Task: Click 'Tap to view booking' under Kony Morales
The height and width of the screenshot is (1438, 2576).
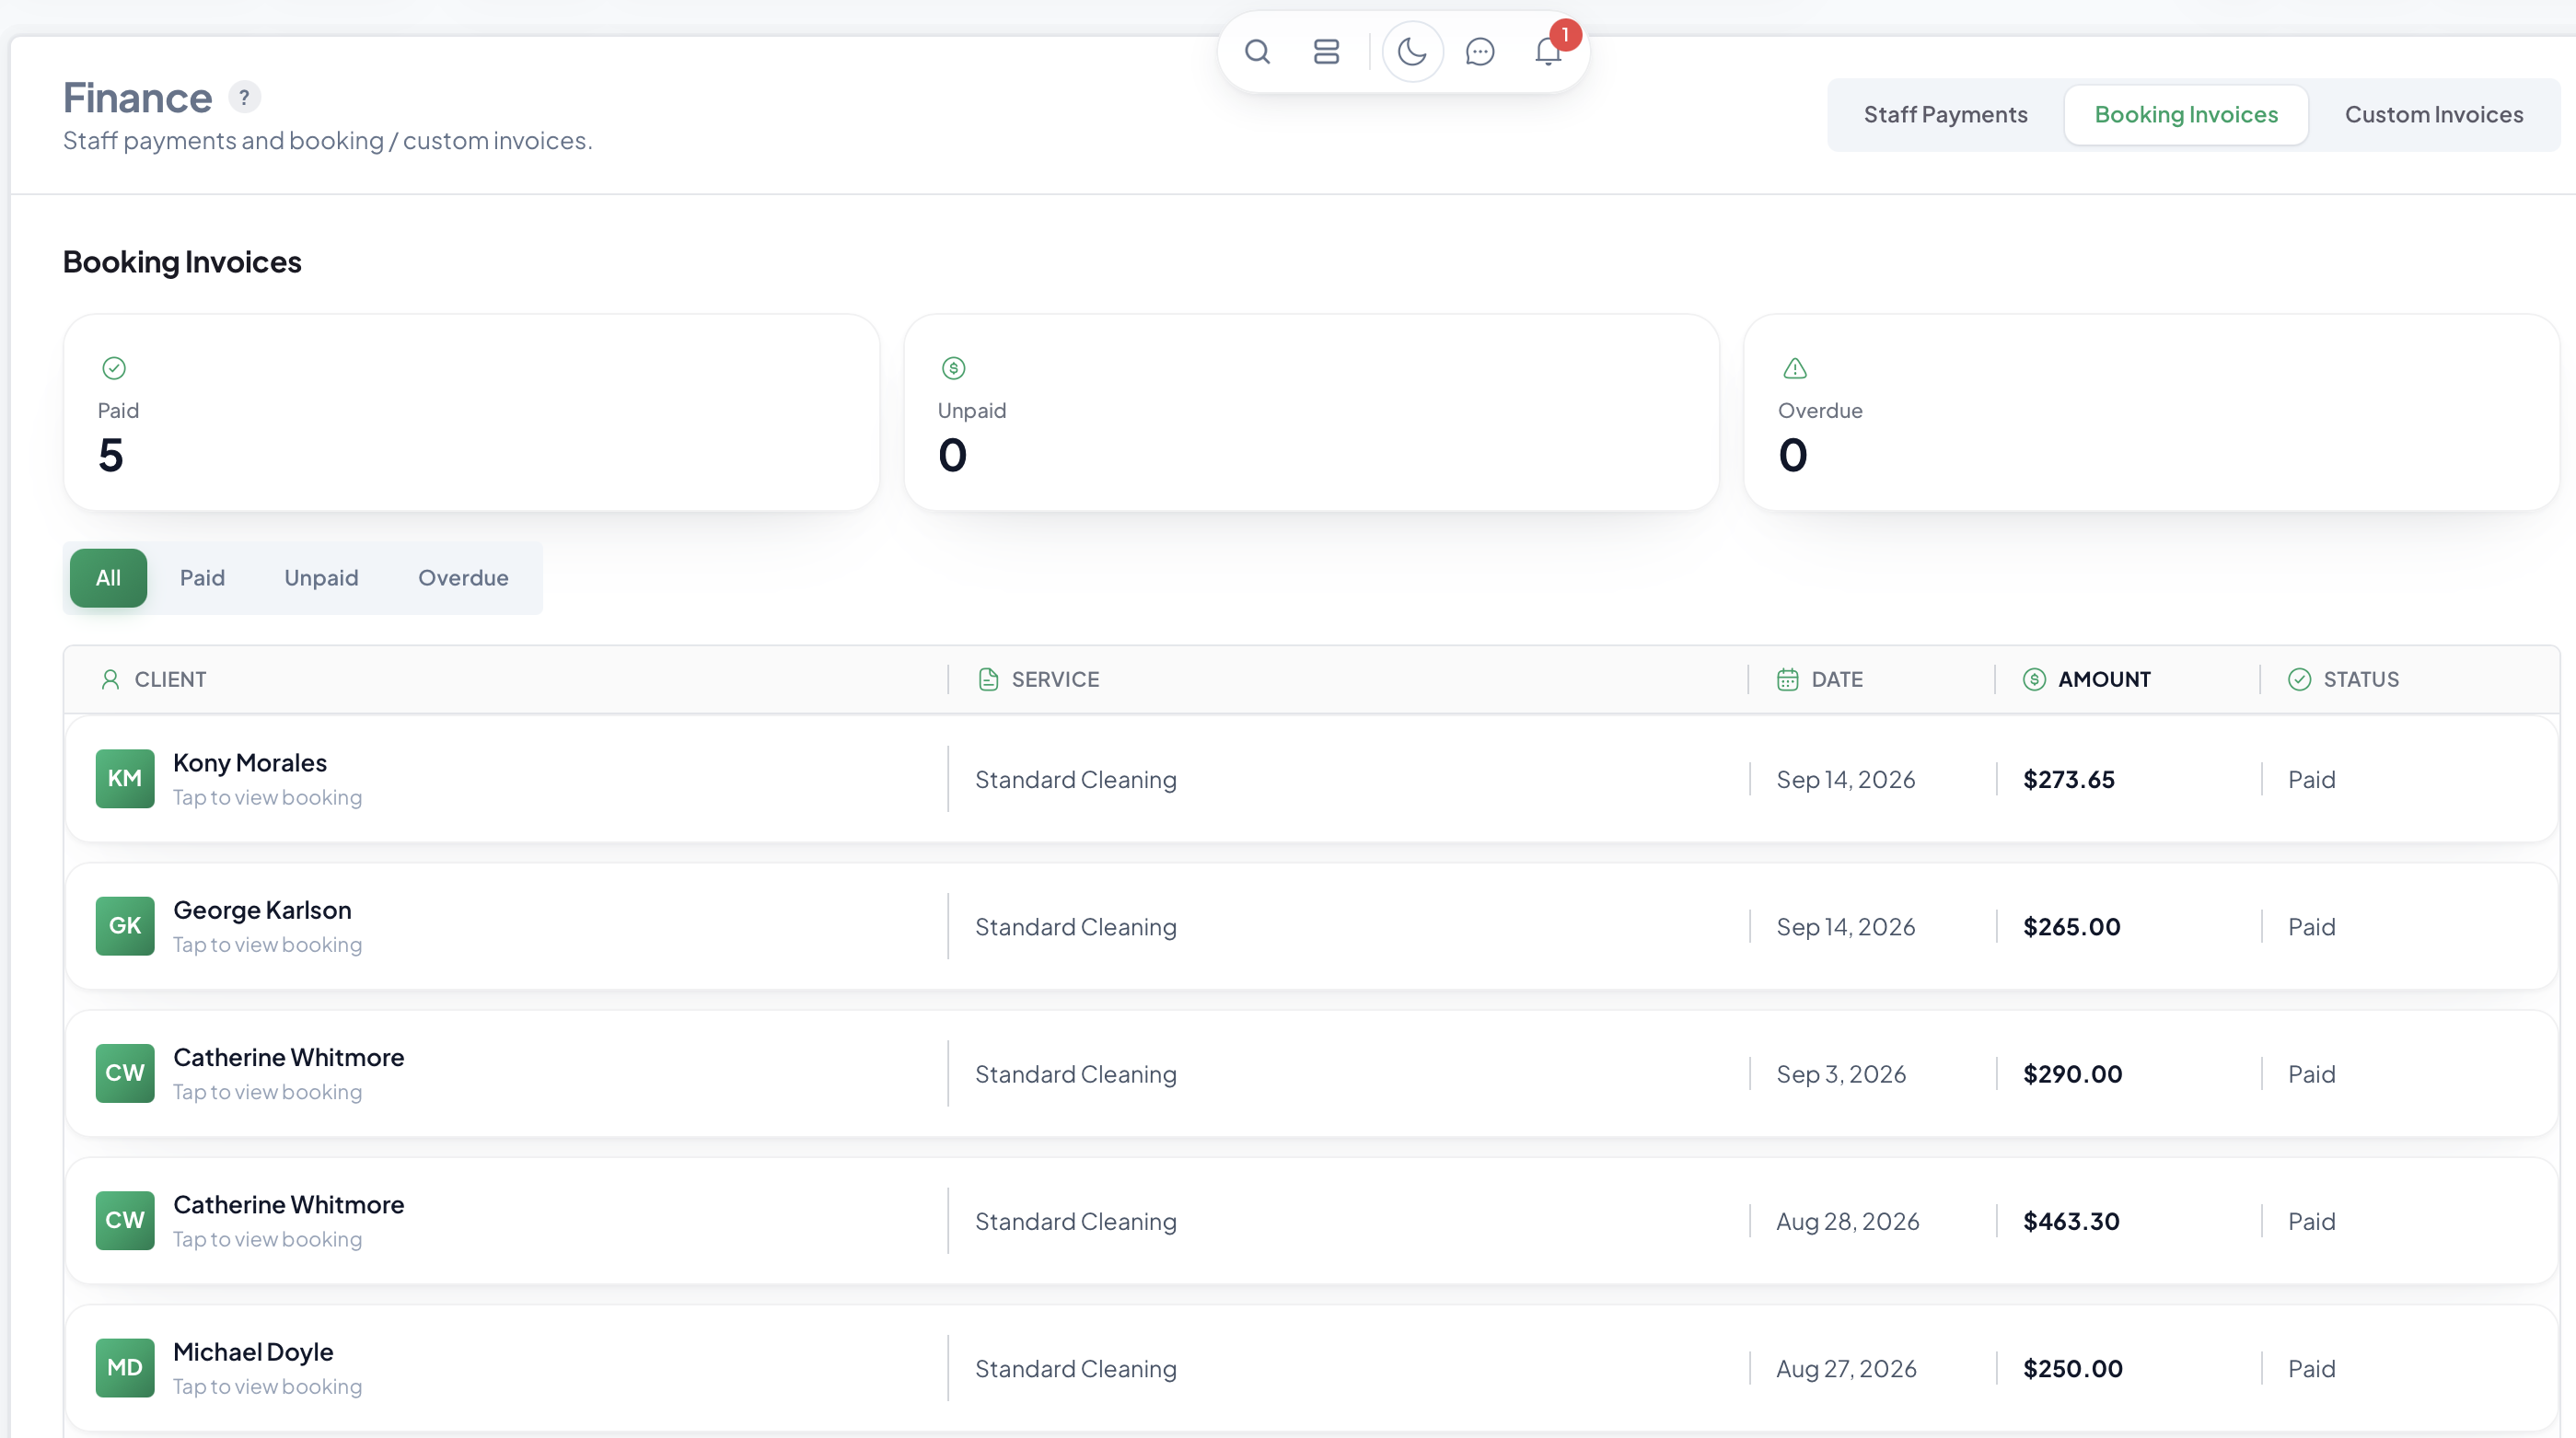Action: coord(267,798)
